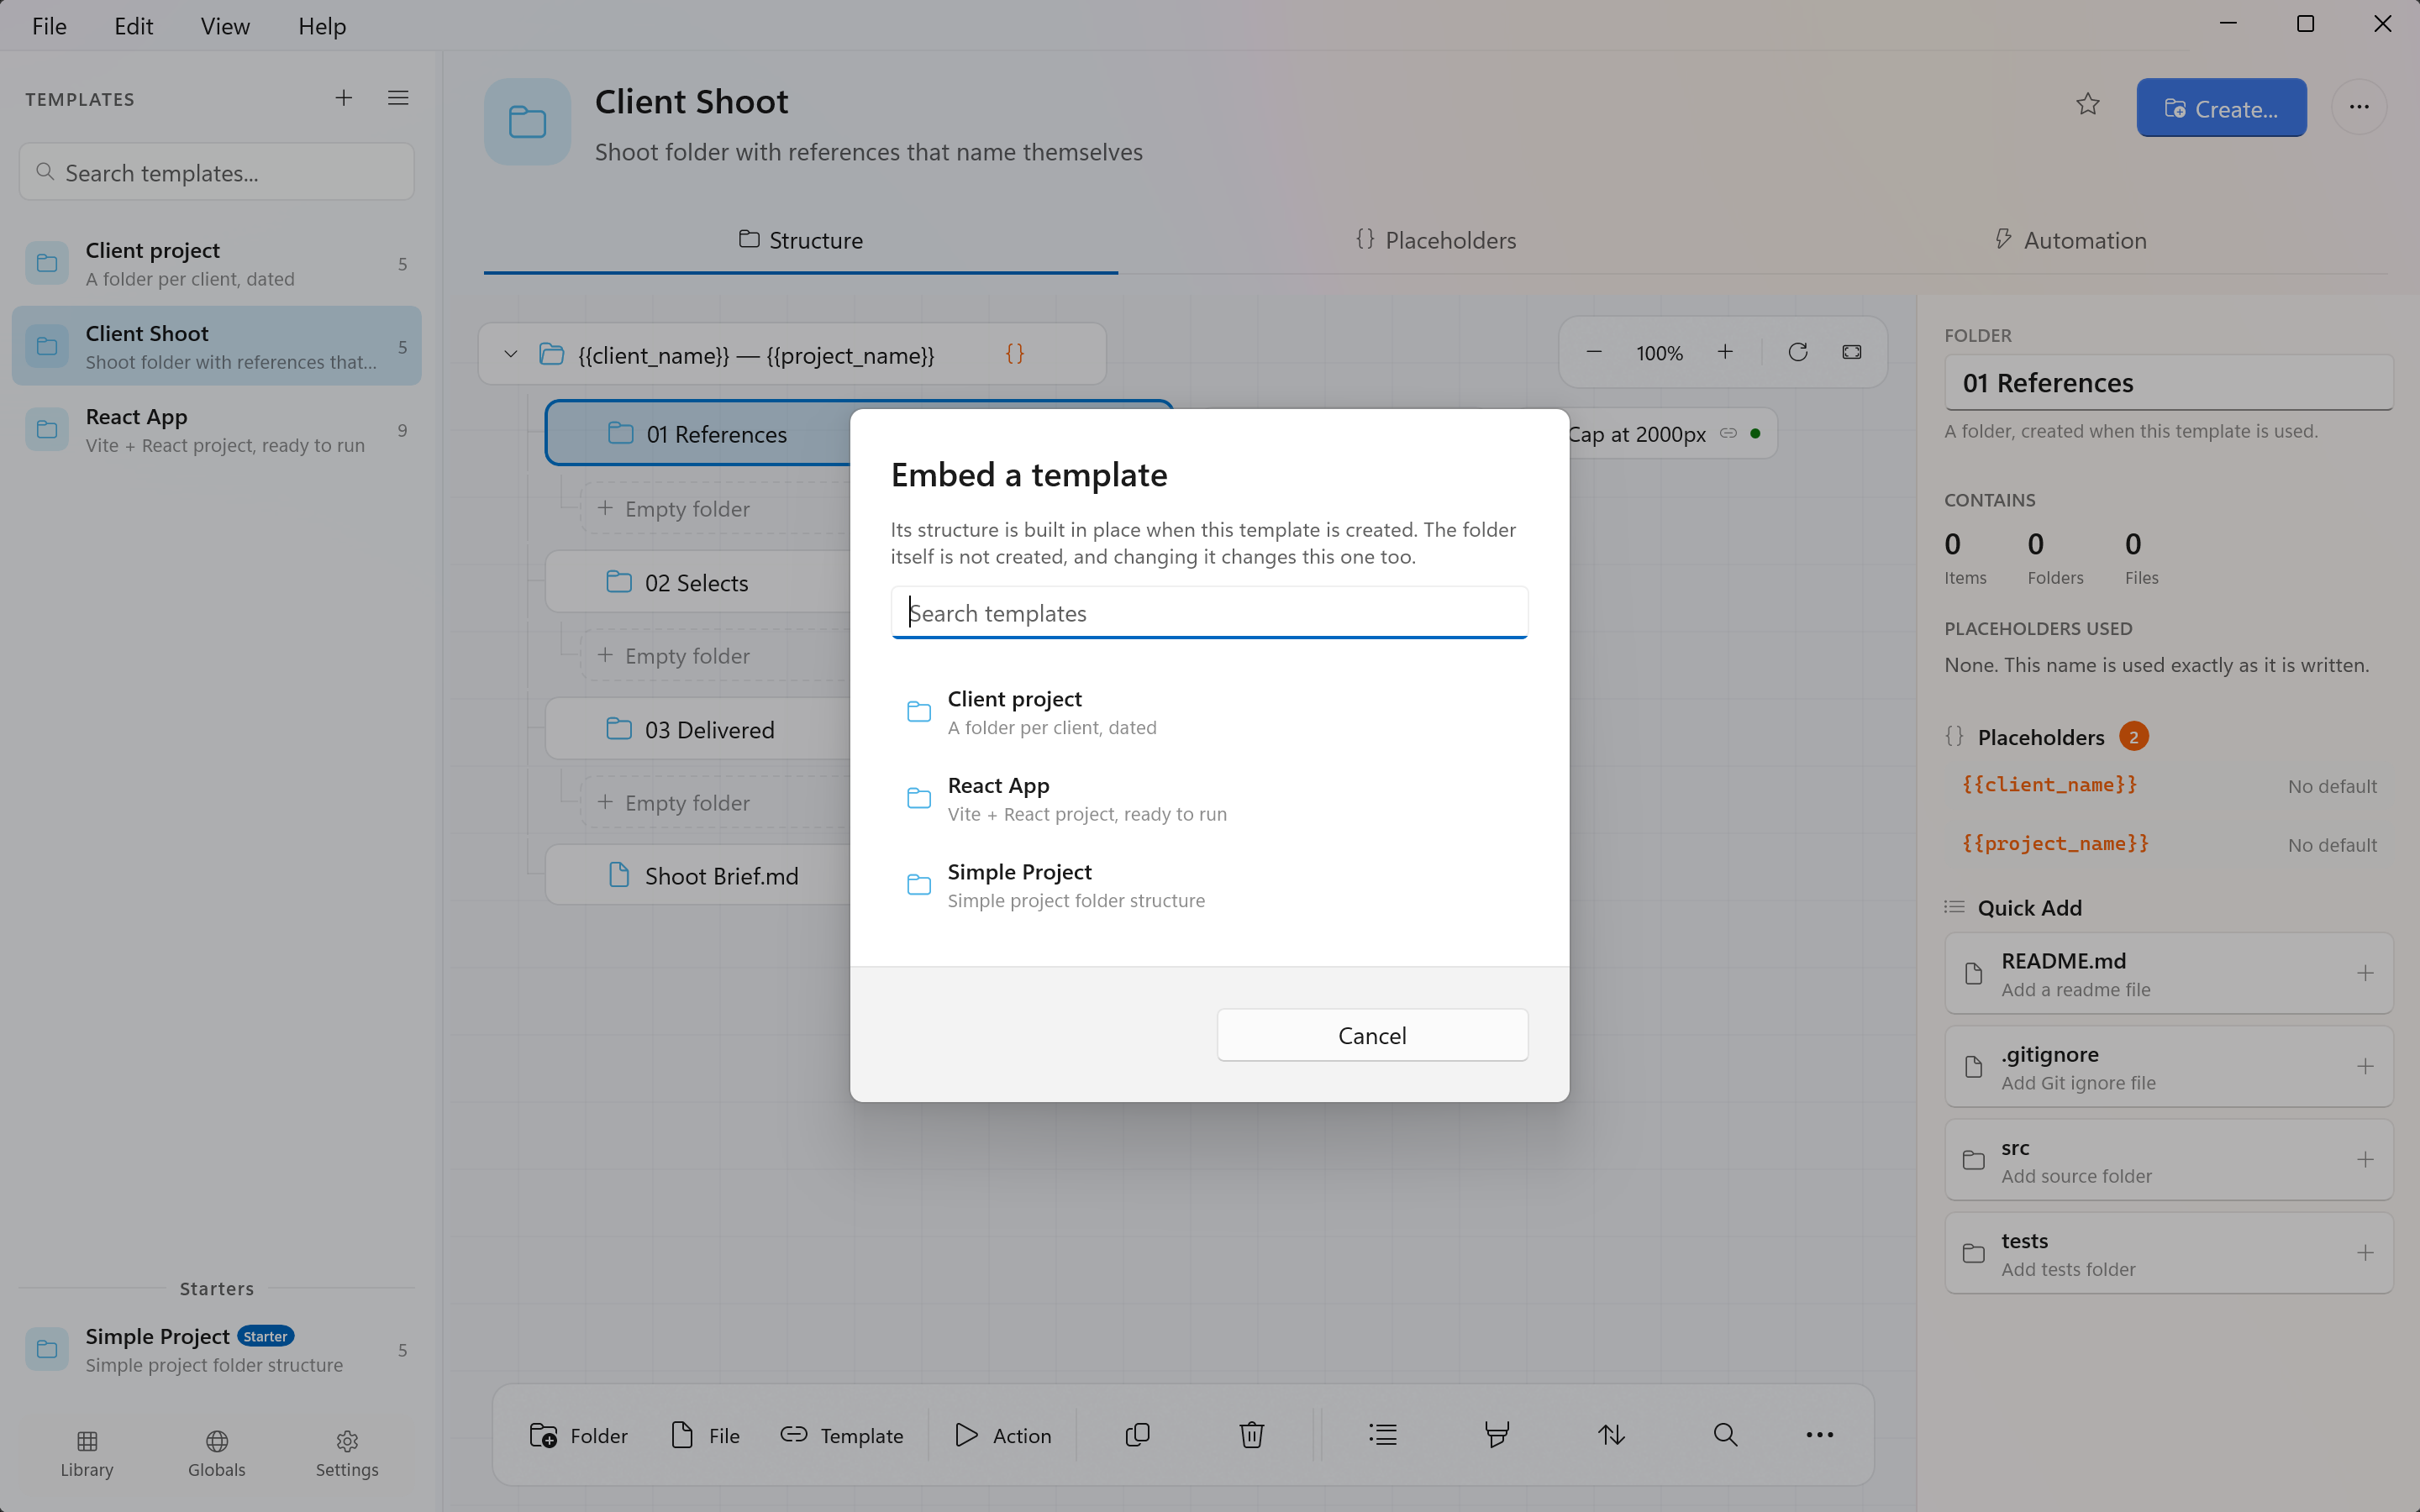Image resolution: width=2420 pixels, height=1512 pixels.
Task: Duplicate the selected item in the toolbar
Action: click(x=1137, y=1435)
